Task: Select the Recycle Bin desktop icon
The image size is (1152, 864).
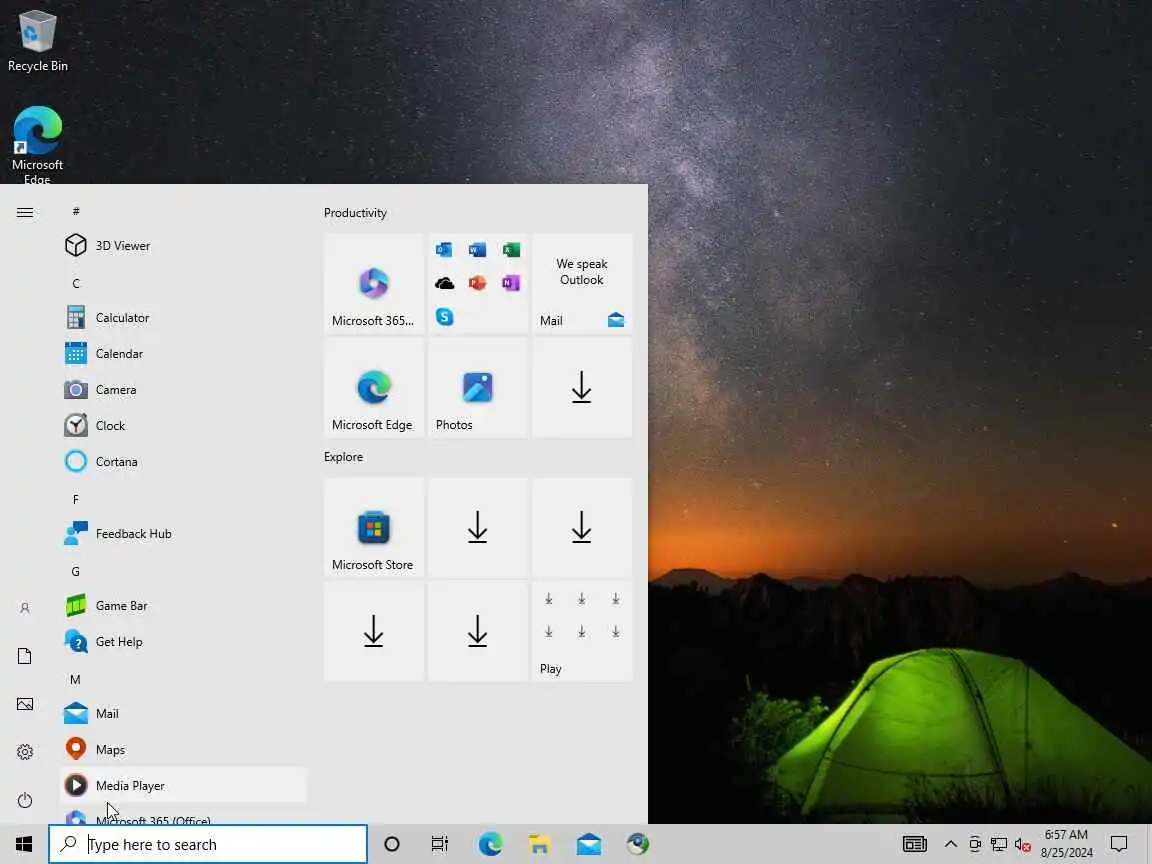Action: 37,41
